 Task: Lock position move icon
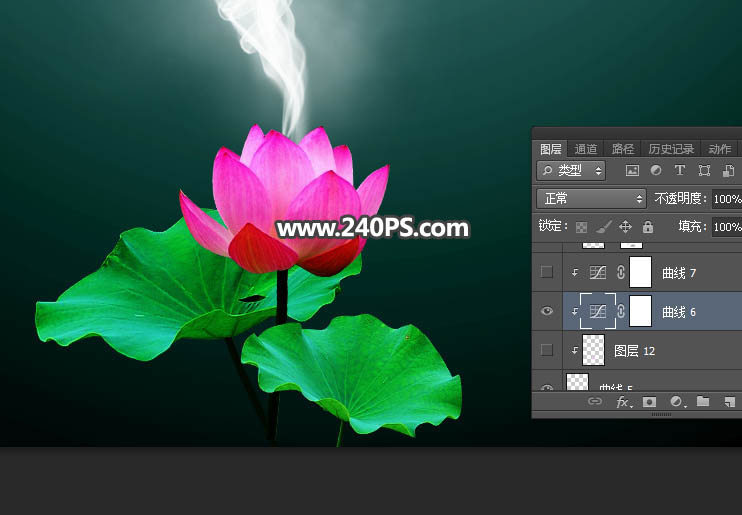coord(626,227)
